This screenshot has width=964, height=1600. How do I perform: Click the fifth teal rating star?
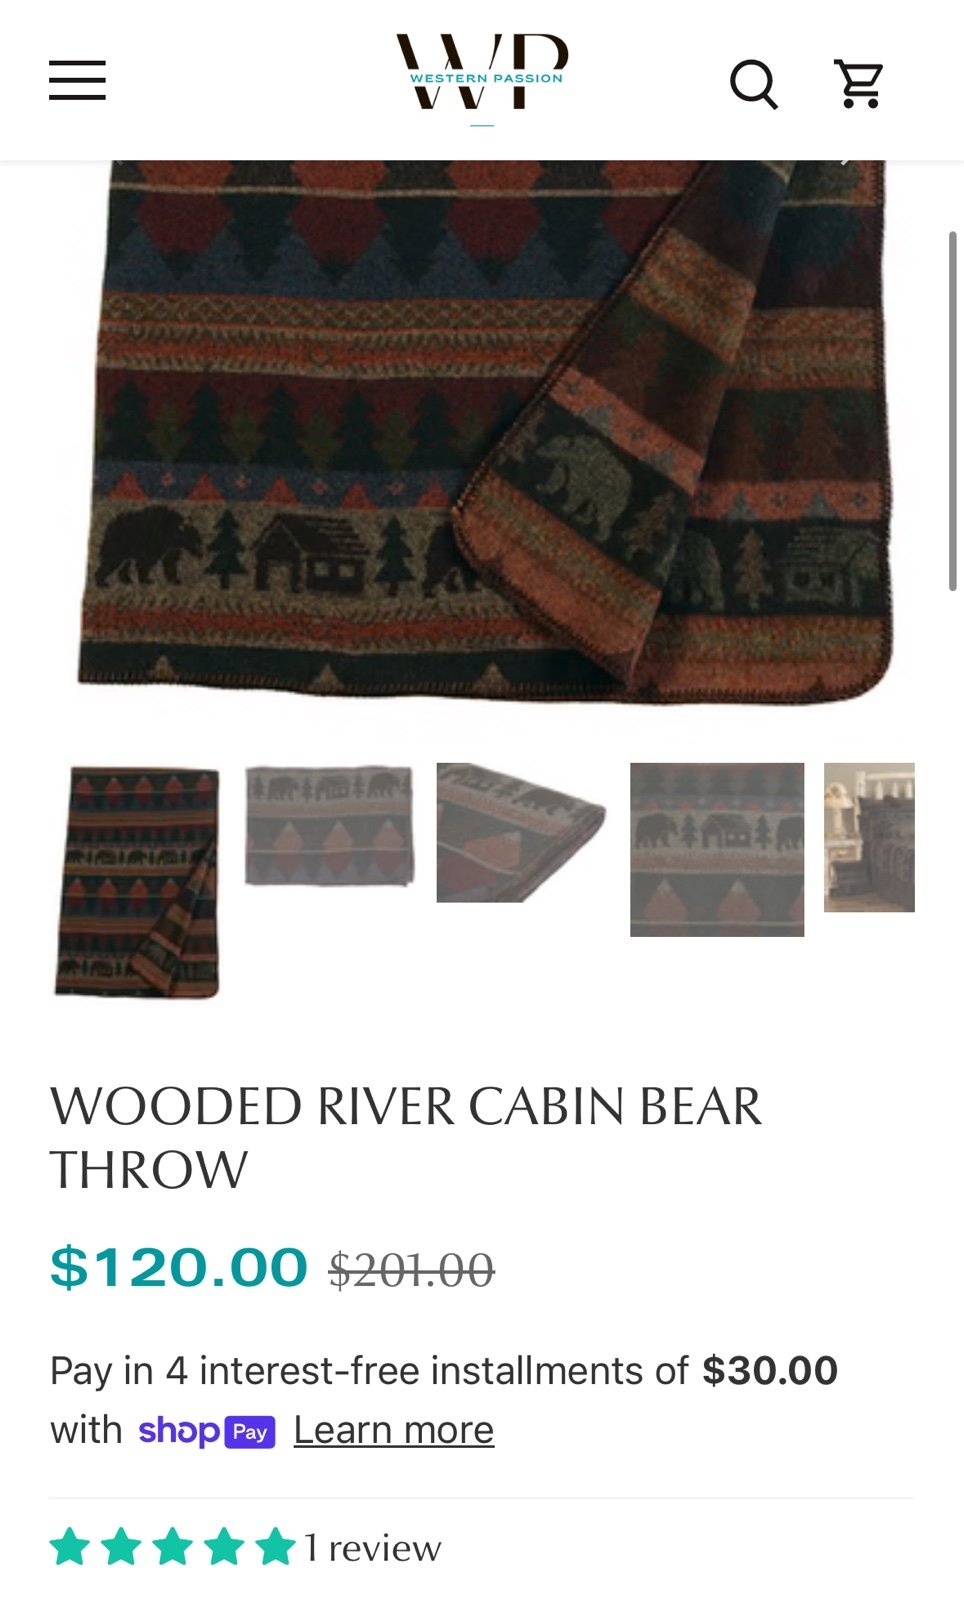pos(275,1546)
